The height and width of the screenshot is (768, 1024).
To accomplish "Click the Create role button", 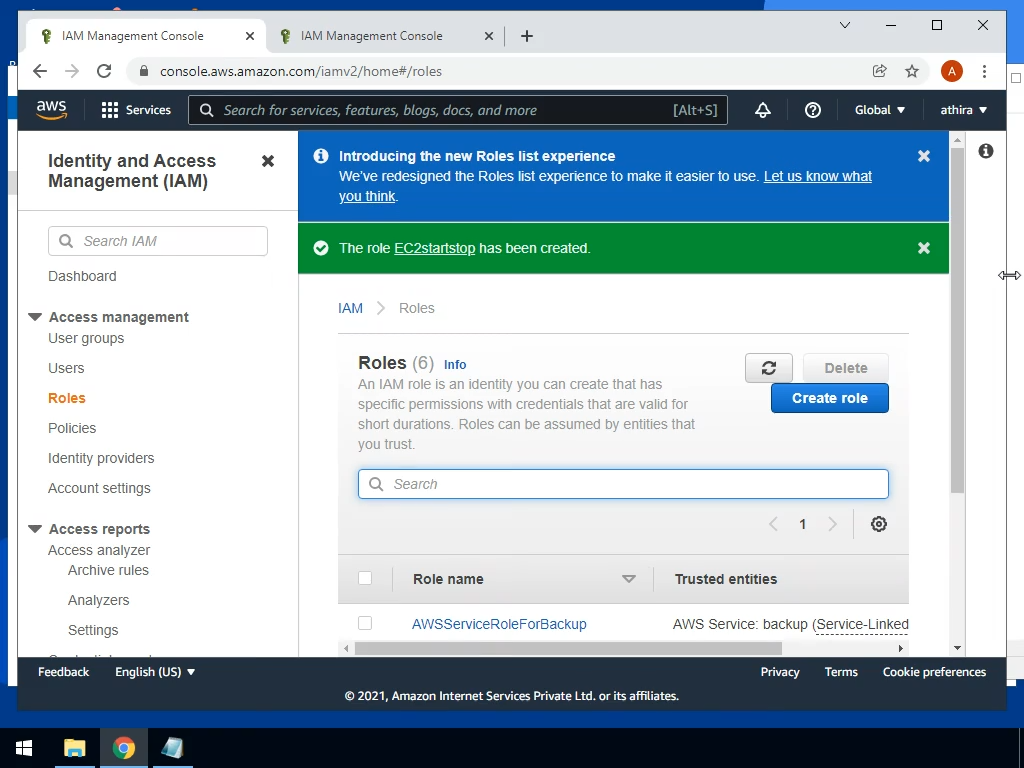I will pos(829,398).
